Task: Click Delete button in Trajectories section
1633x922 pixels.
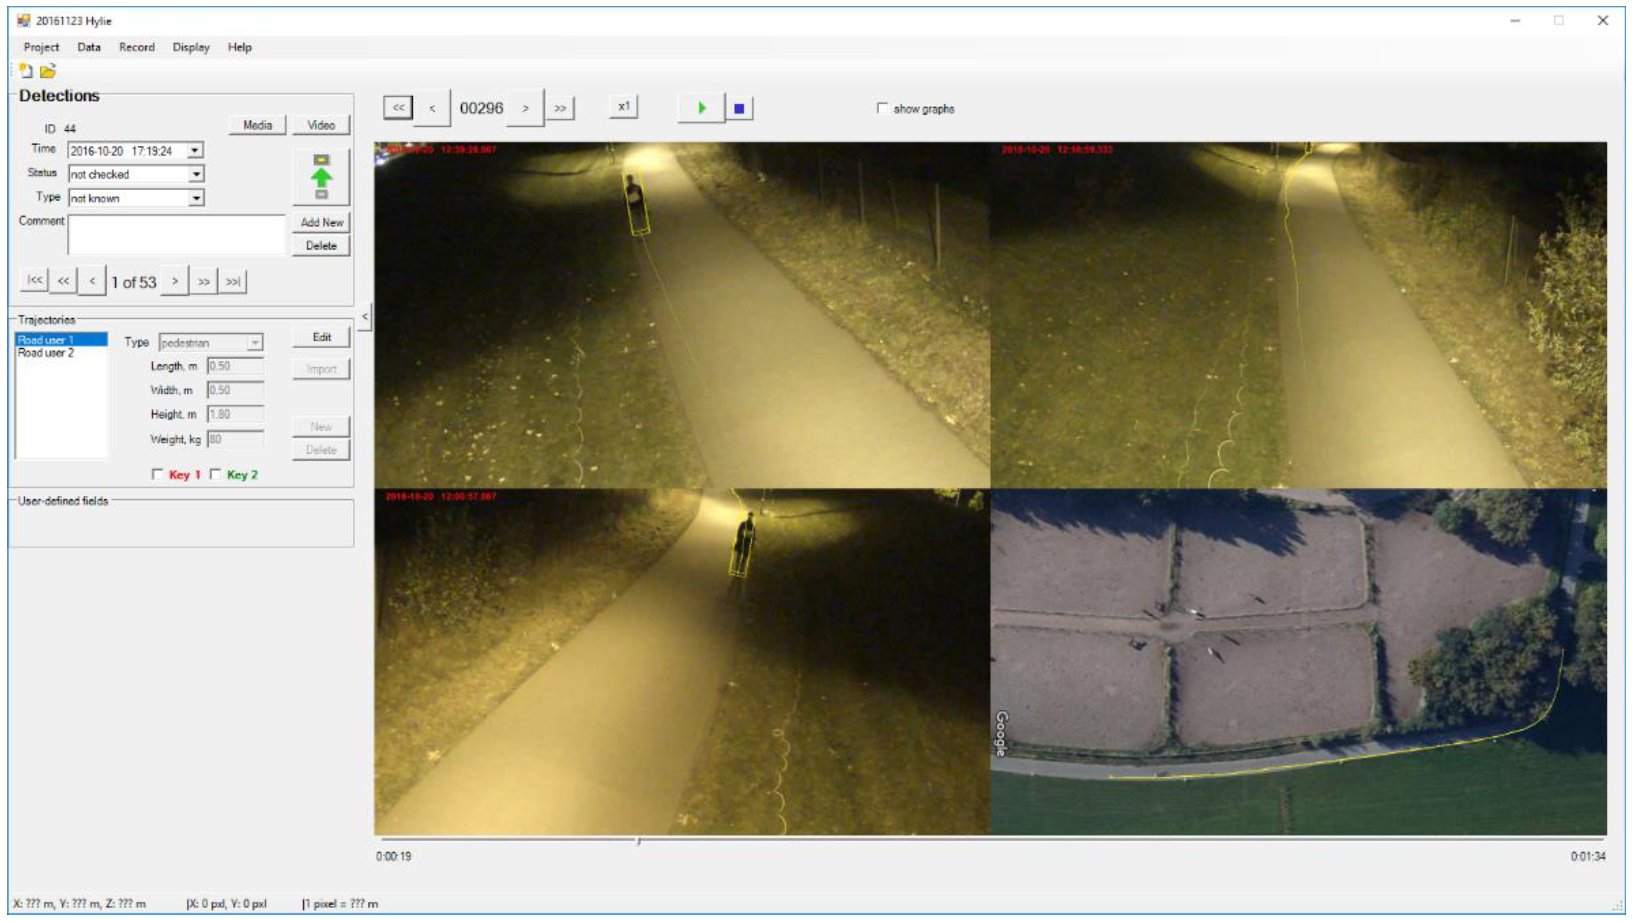Action: point(321,450)
